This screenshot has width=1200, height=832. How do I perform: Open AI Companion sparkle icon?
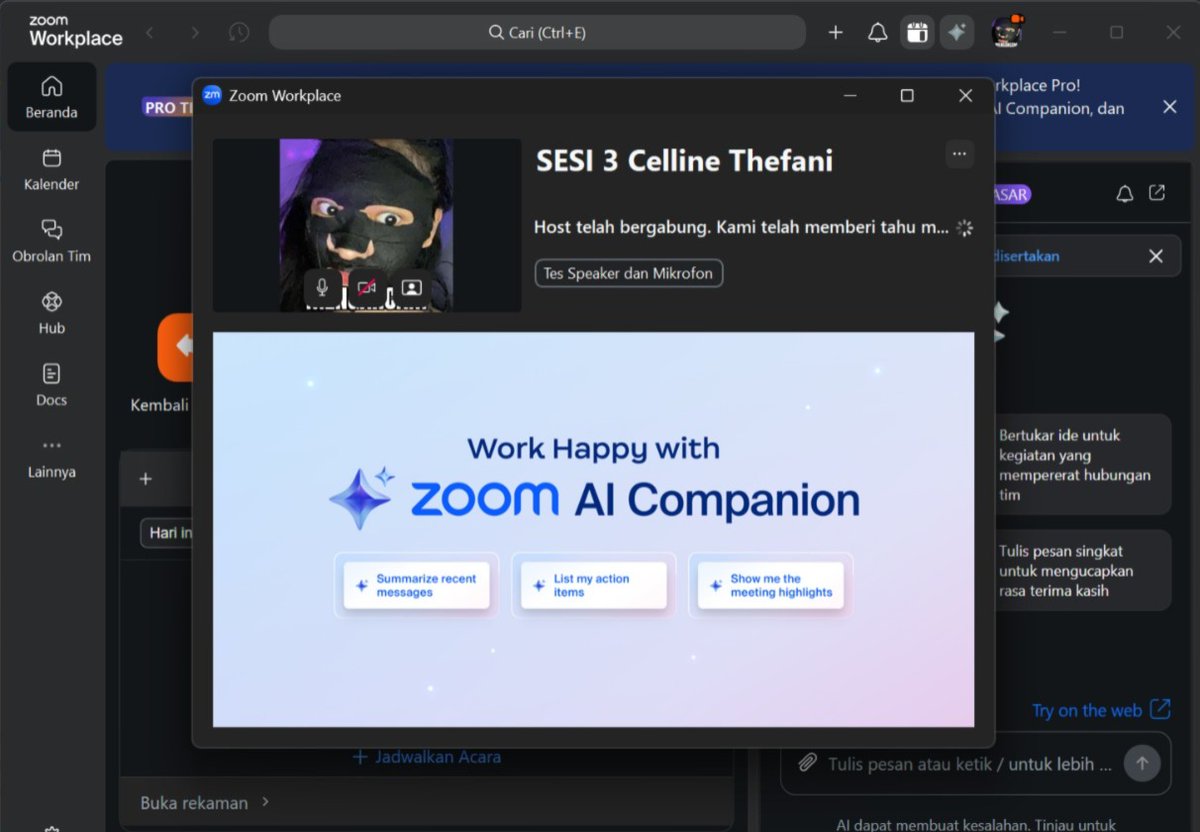[957, 33]
